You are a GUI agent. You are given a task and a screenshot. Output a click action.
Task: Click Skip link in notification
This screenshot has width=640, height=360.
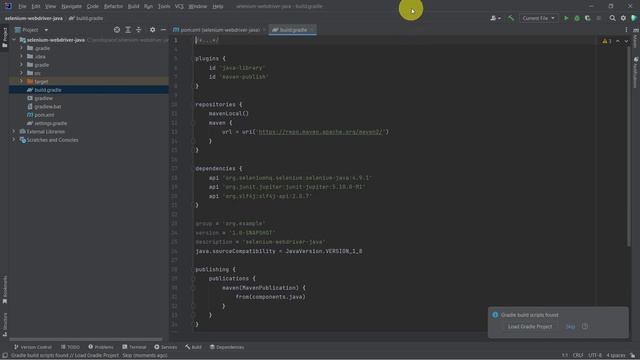(570, 327)
